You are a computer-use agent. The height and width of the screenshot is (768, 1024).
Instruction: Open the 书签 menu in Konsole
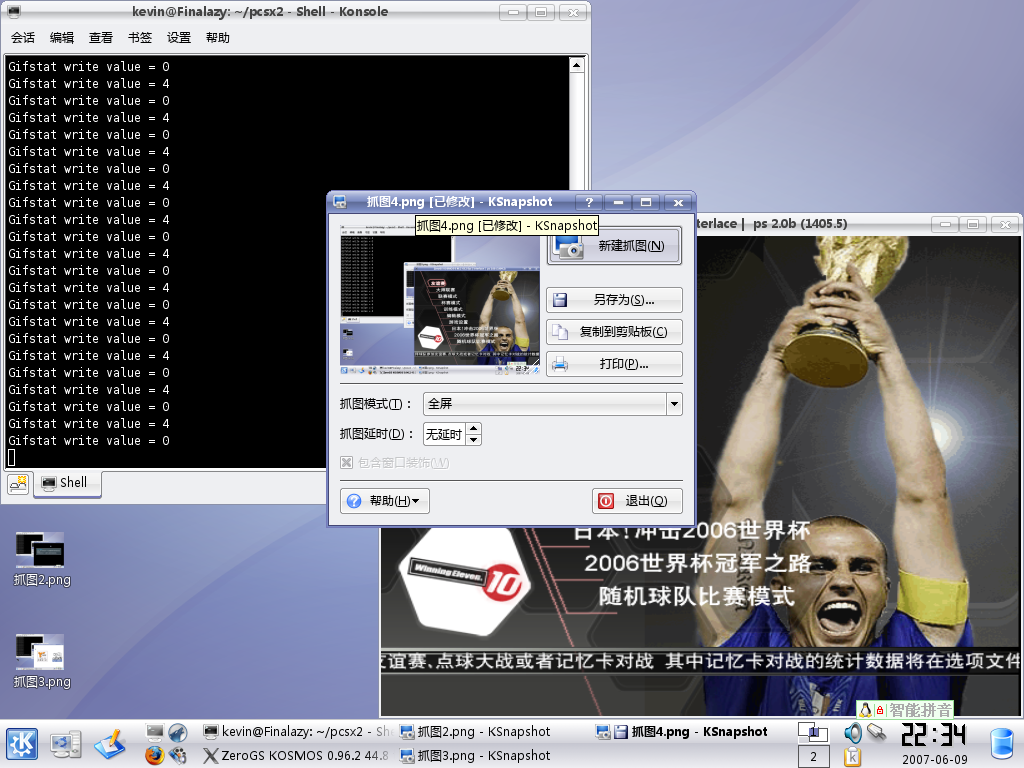140,38
